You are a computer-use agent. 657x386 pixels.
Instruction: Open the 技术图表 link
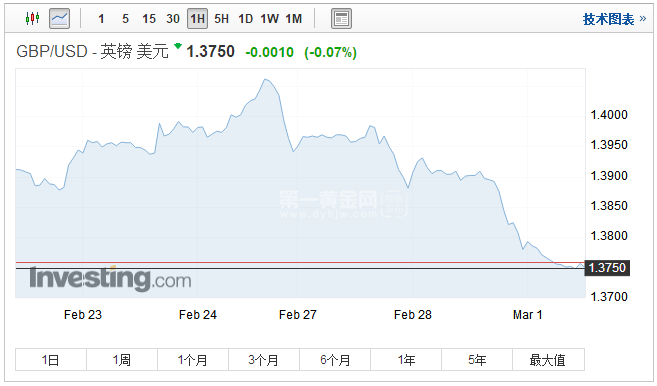pyautogui.click(x=608, y=19)
